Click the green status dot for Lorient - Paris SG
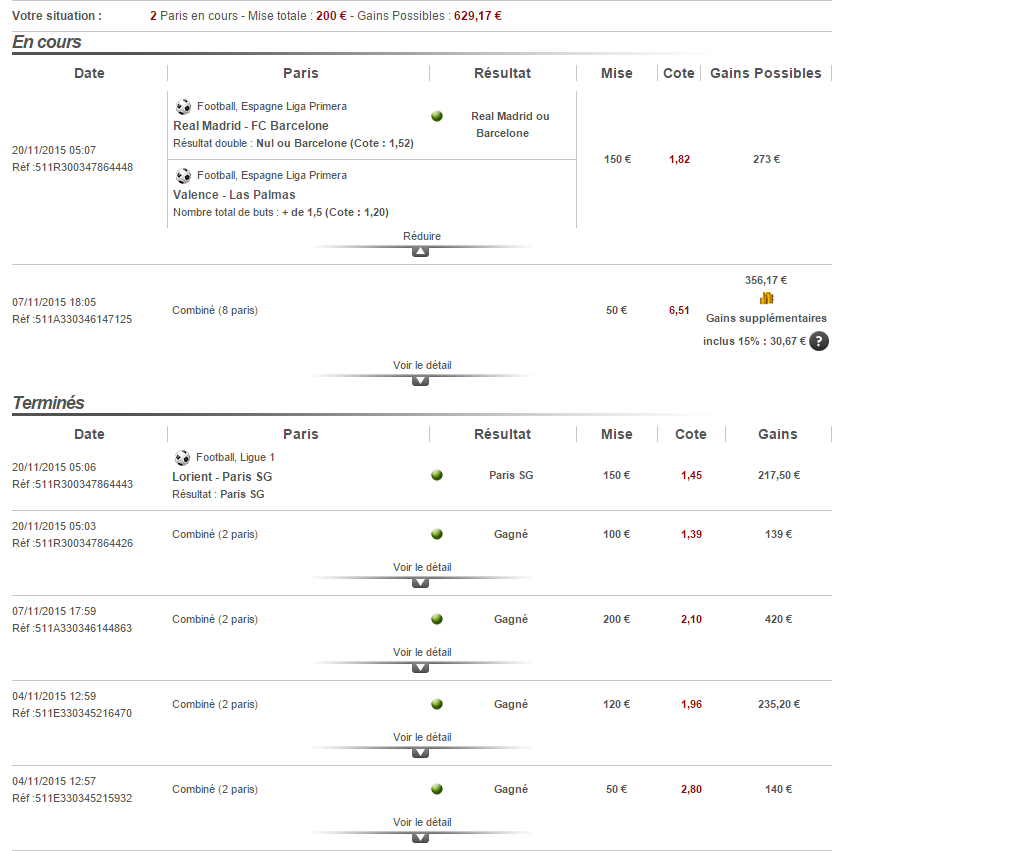Image resolution: width=1019 pixels, height=851 pixels. pyautogui.click(x=437, y=475)
